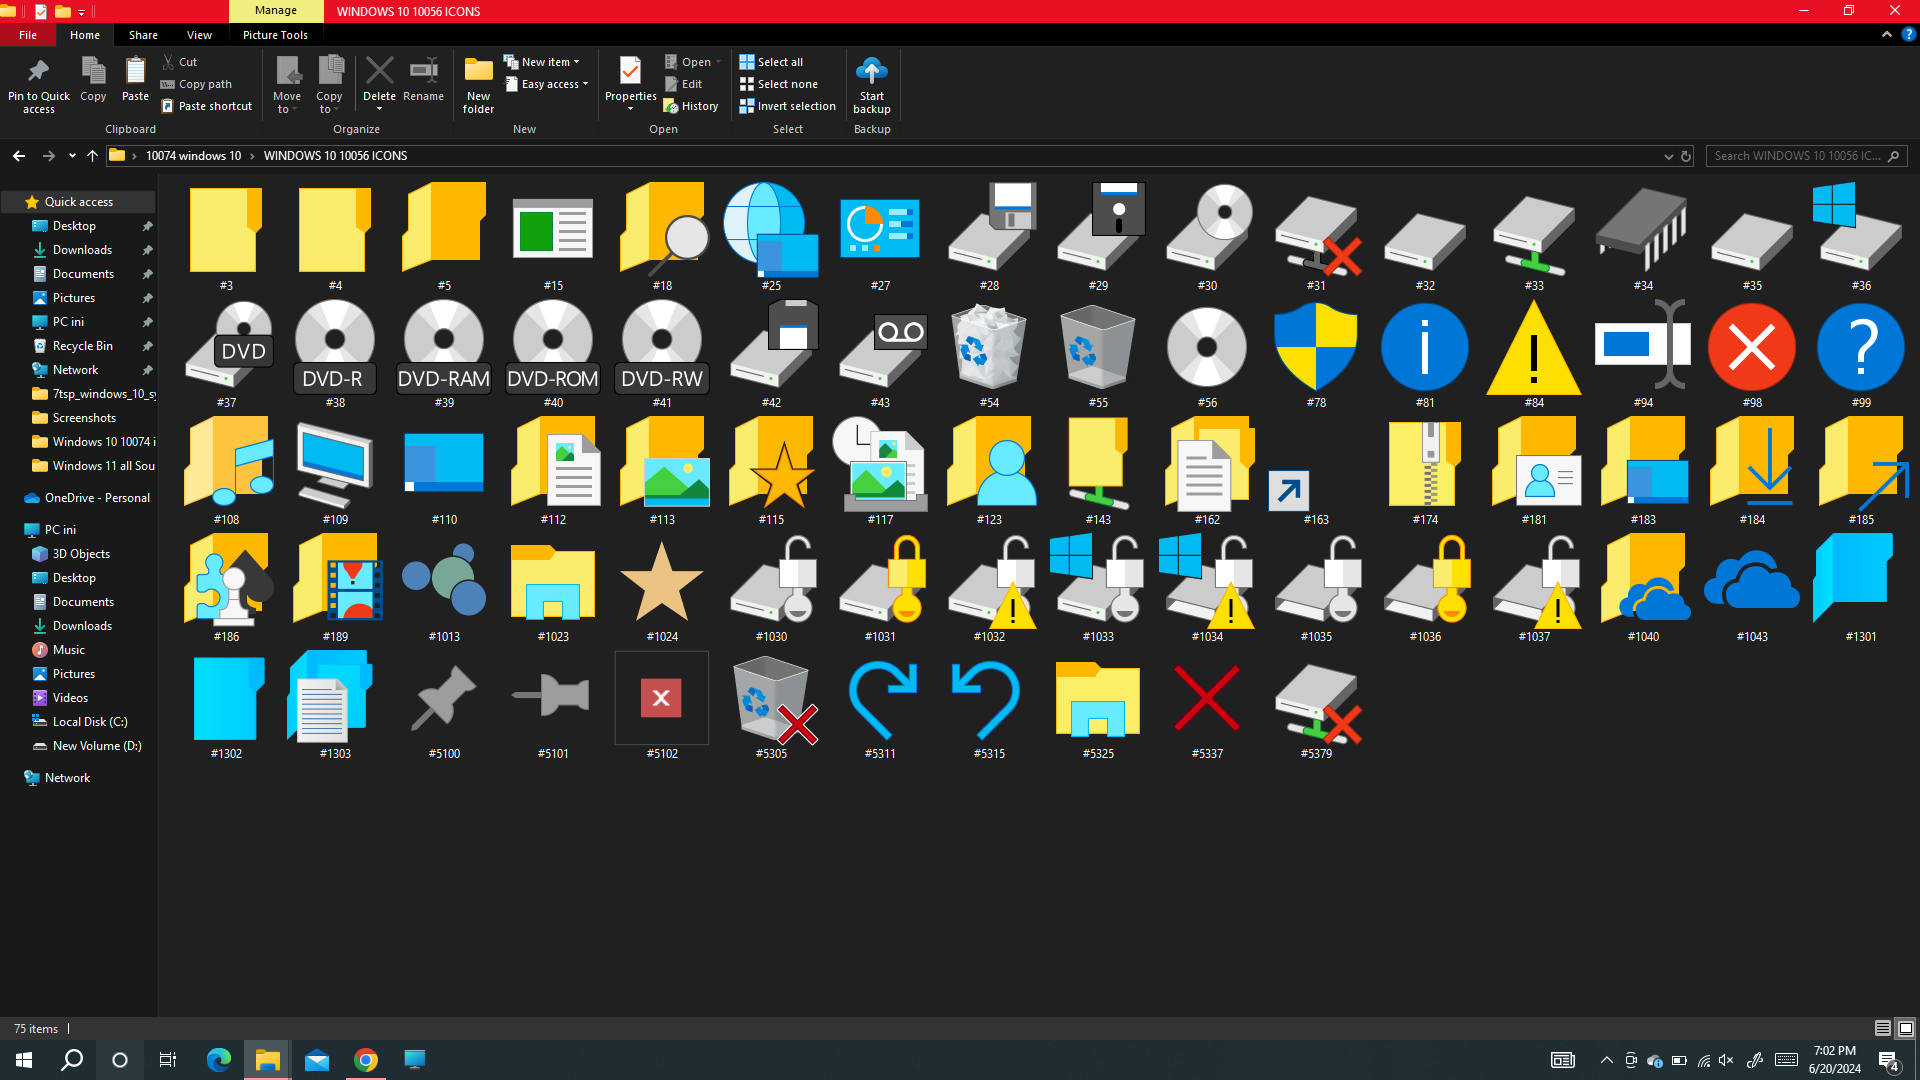
Task: Open the DVD drive icon #37
Action: pyautogui.click(x=227, y=345)
